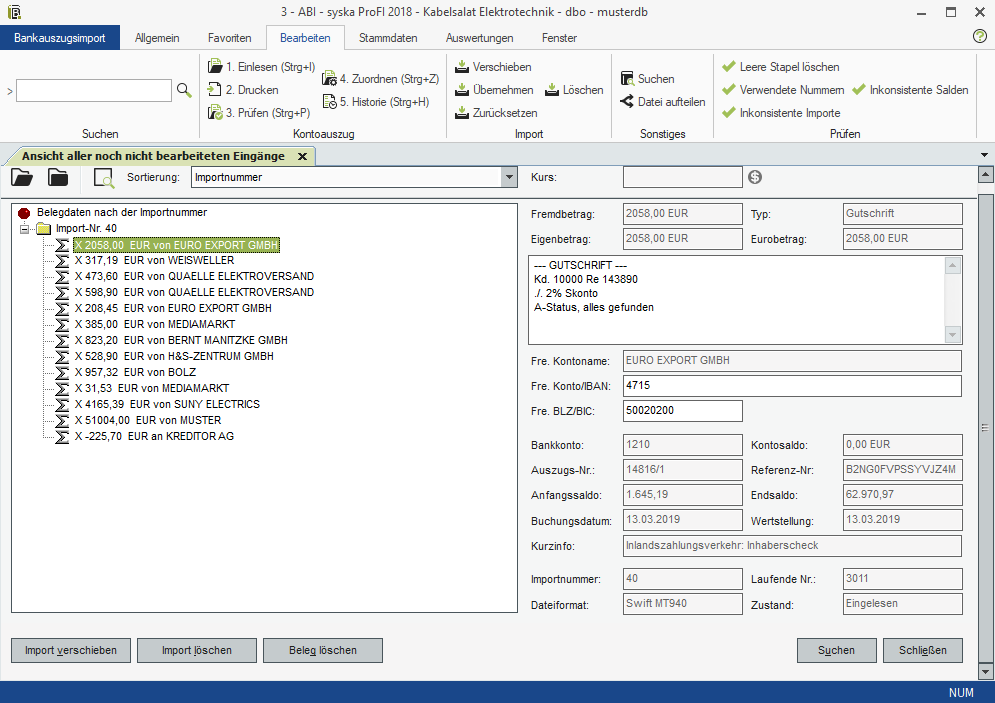Switch to the Stammdaten ribbon tab
Viewport: 995px width, 703px height.
(x=388, y=37)
